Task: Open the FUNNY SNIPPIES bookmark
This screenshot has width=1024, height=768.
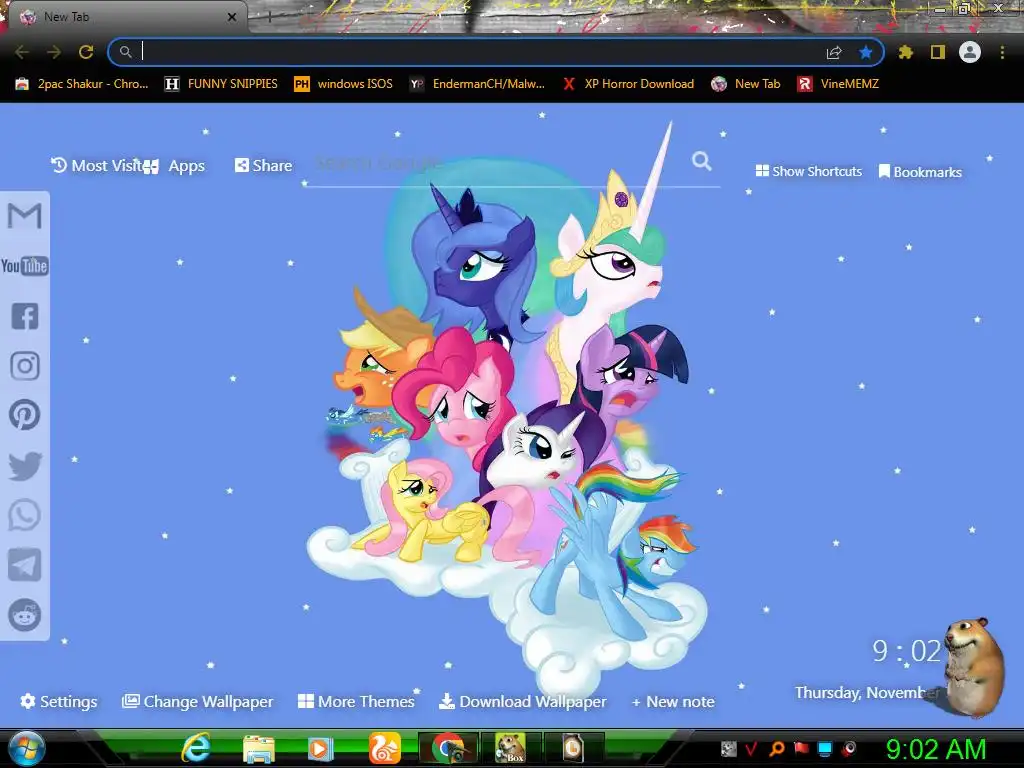Action: pyautogui.click(x=221, y=84)
